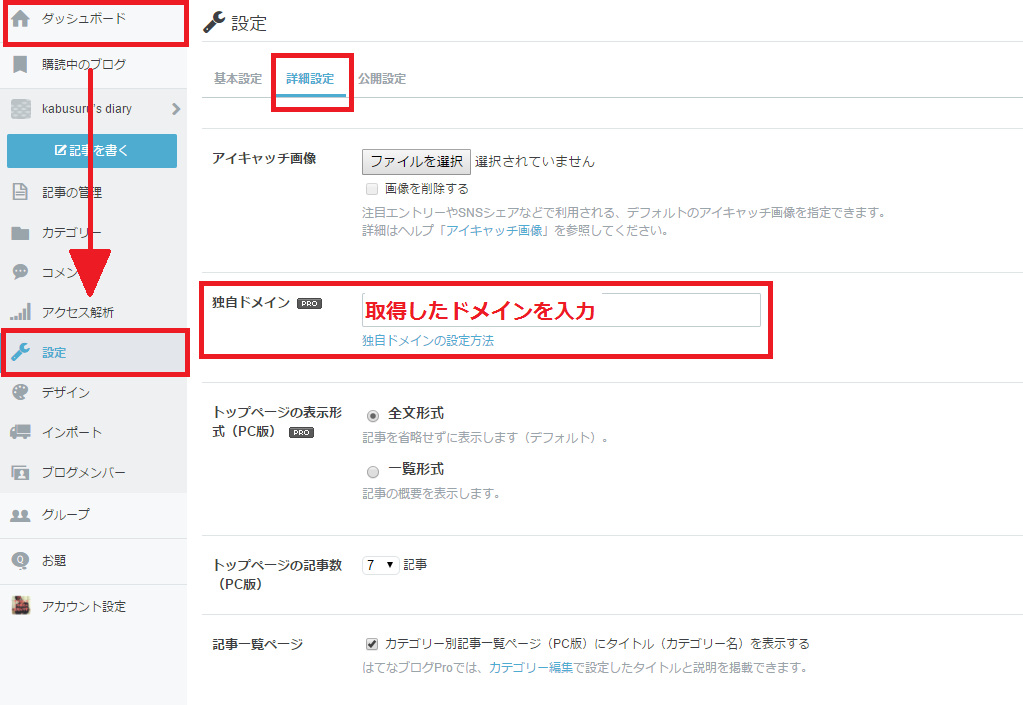Switch to the 公開設定 tab

tap(382, 79)
